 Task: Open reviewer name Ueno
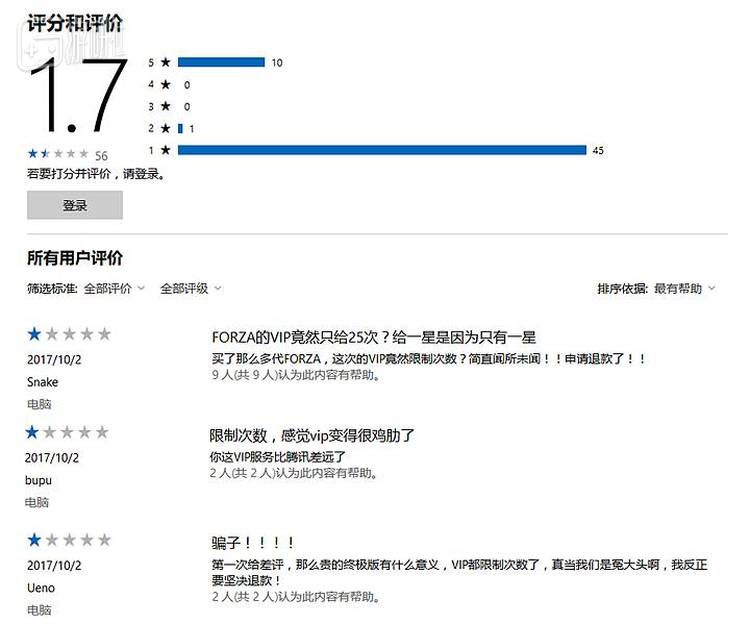(x=41, y=588)
